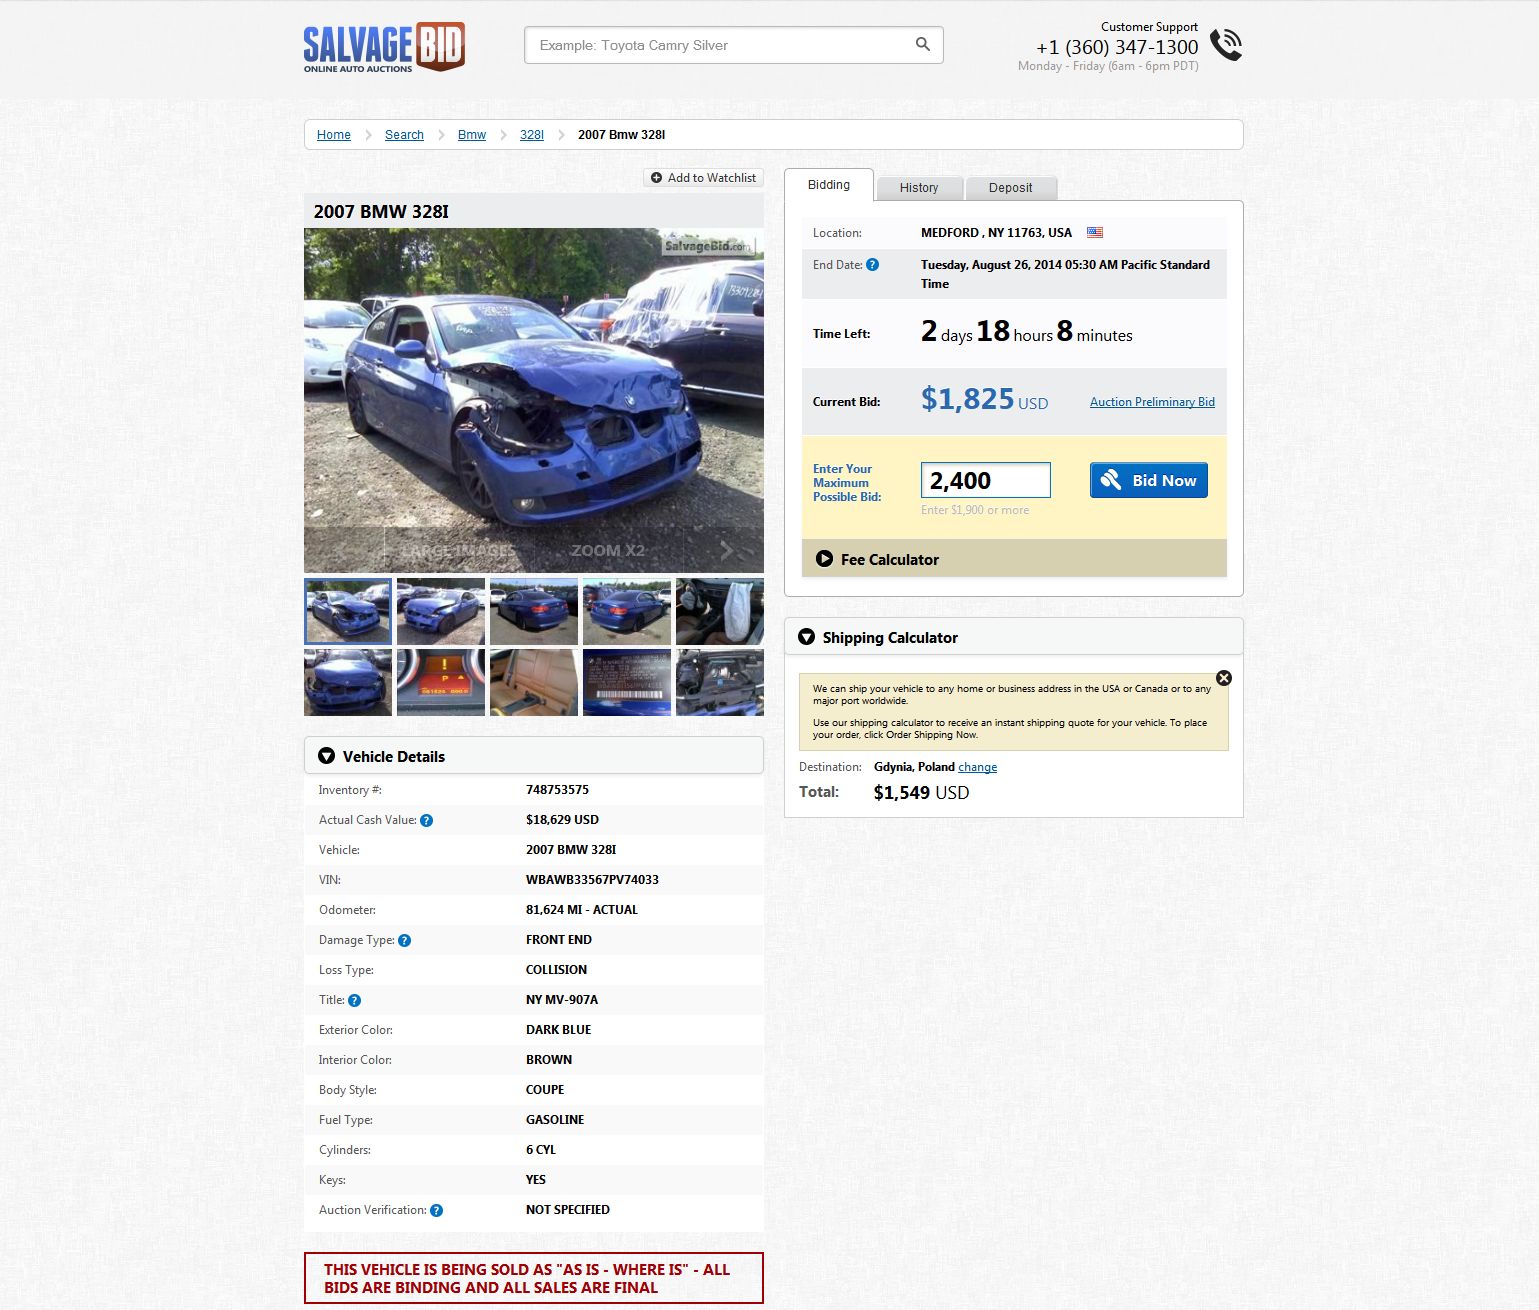This screenshot has width=1539, height=1310.
Task: Close the shipping info notice
Action: pyautogui.click(x=1223, y=678)
